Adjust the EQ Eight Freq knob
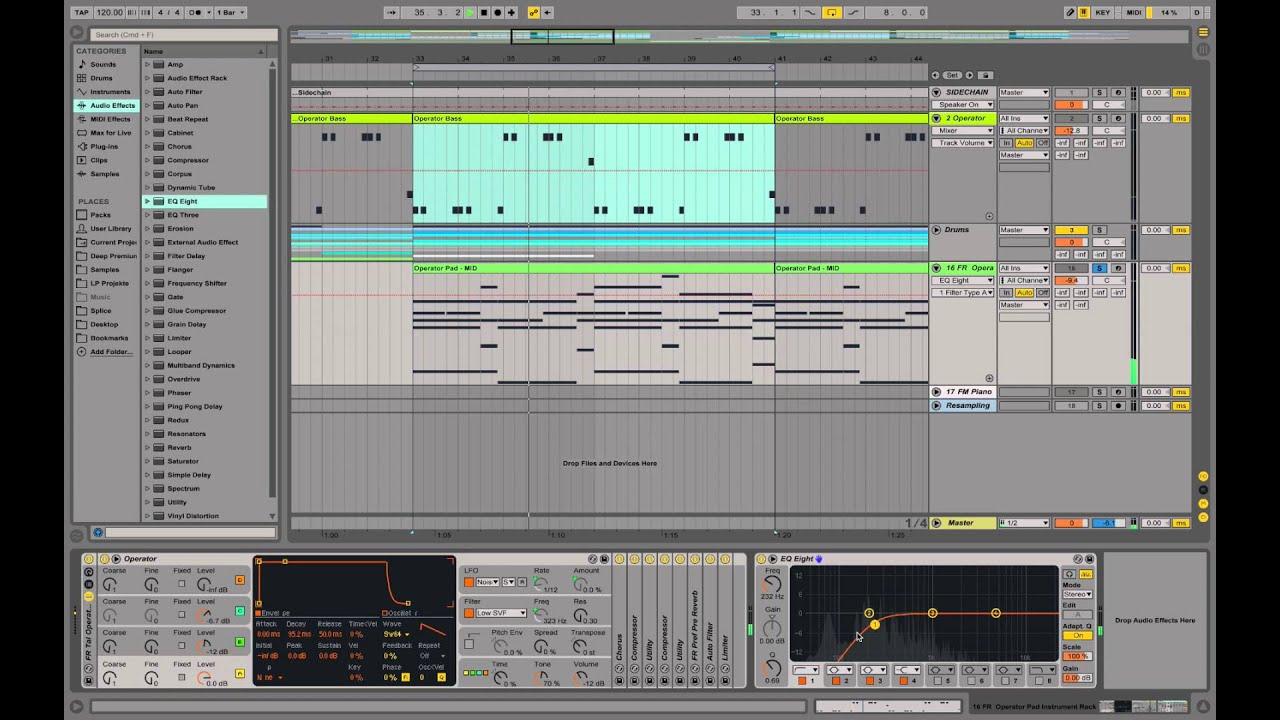 coord(772,583)
